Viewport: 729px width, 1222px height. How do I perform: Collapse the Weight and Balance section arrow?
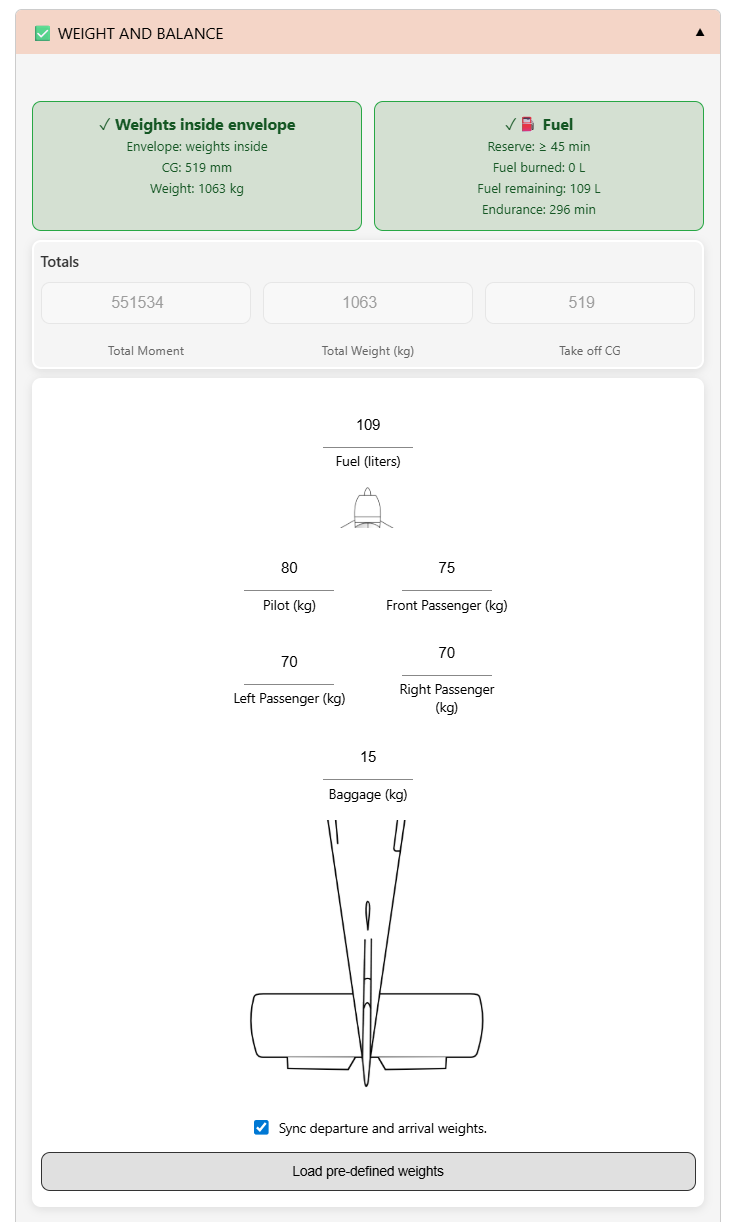pos(700,32)
